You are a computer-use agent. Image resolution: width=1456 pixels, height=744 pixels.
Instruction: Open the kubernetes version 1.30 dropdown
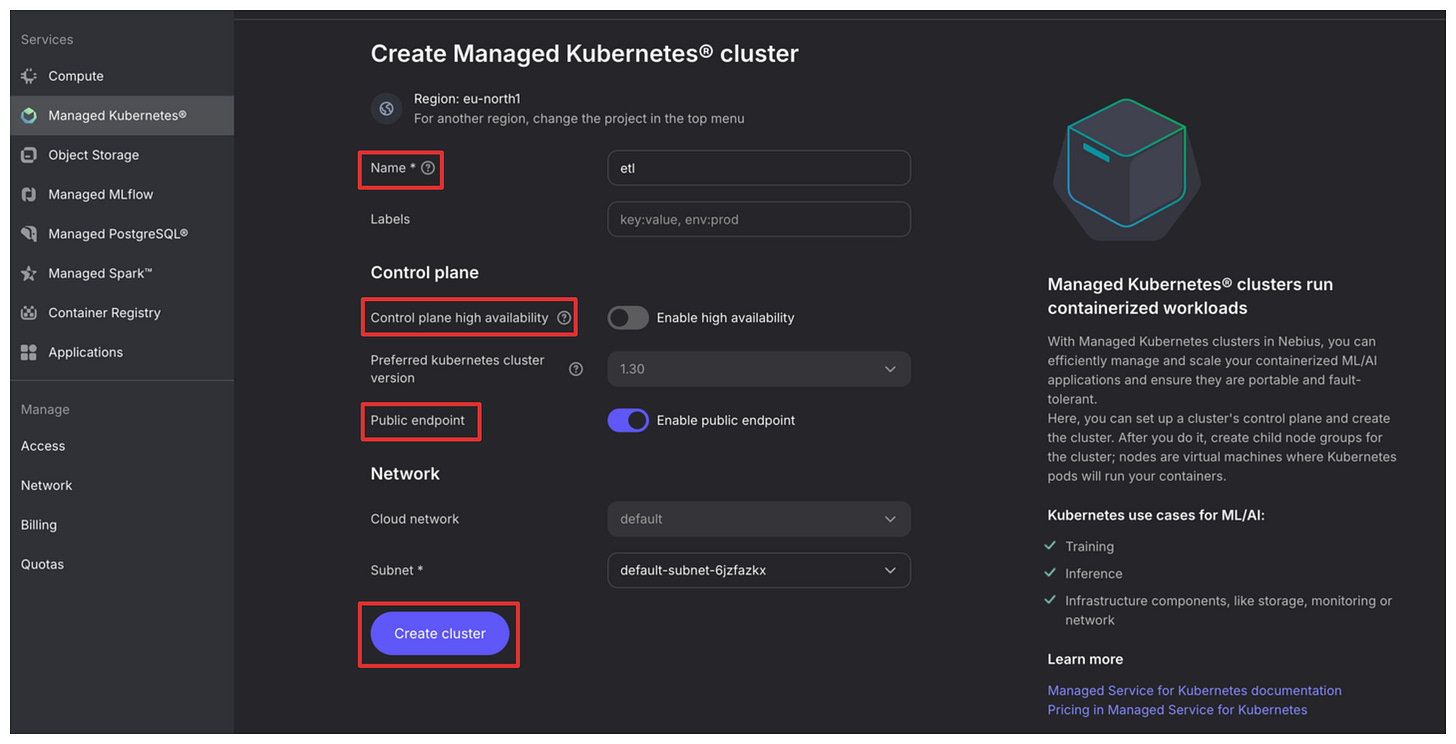[759, 369]
